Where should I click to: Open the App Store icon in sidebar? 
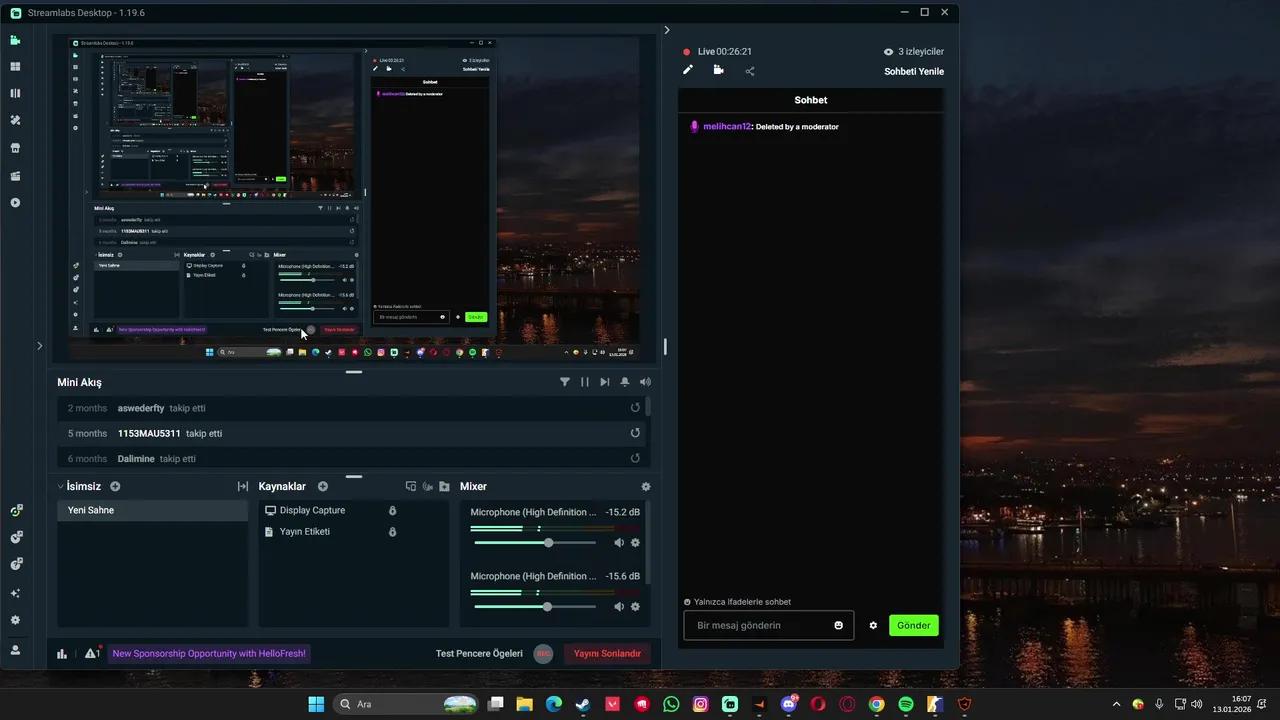tap(15, 148)
